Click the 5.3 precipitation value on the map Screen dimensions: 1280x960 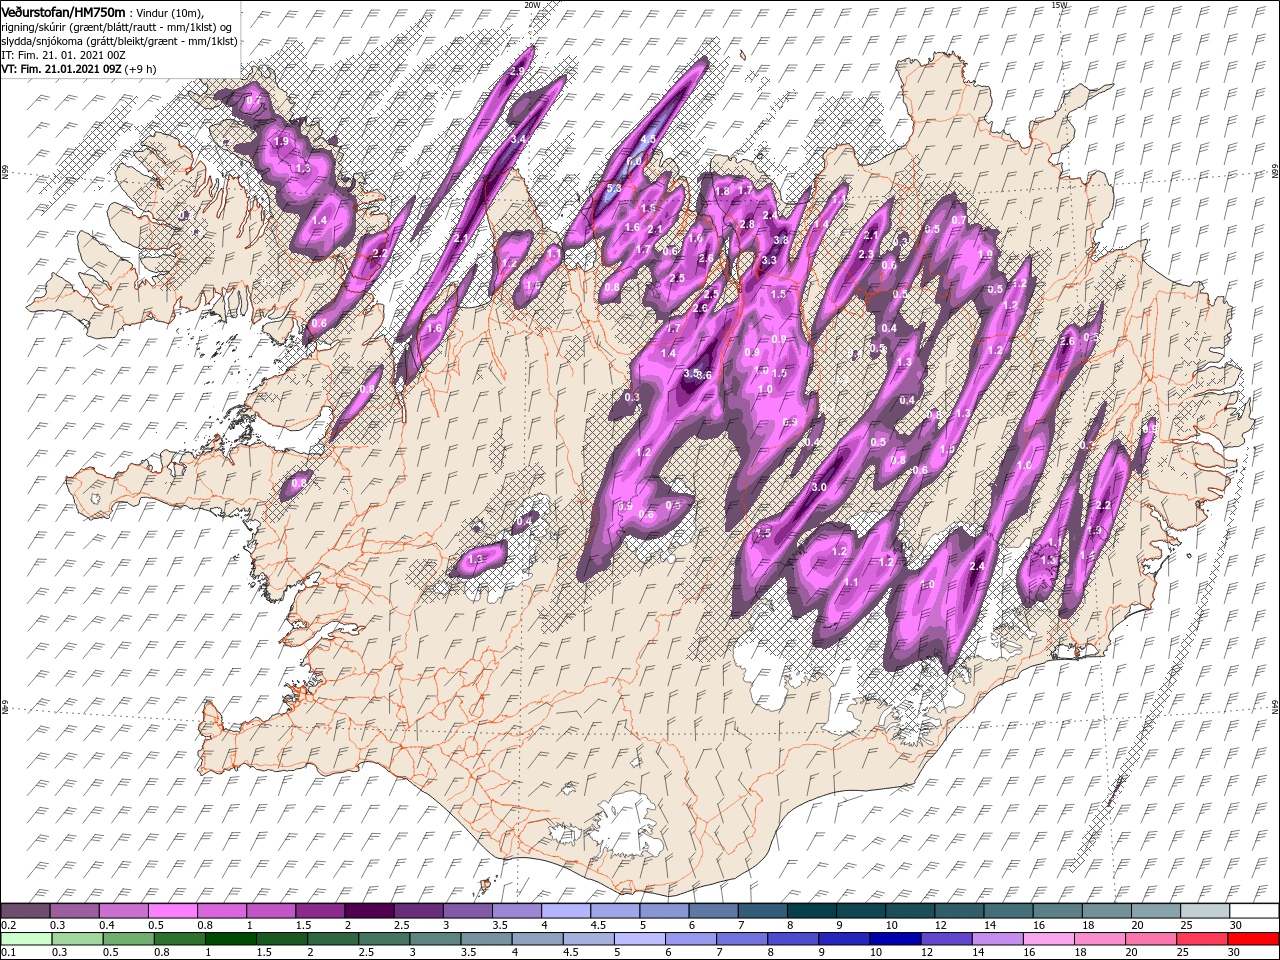pyautogui.click(x=614, y=187)
